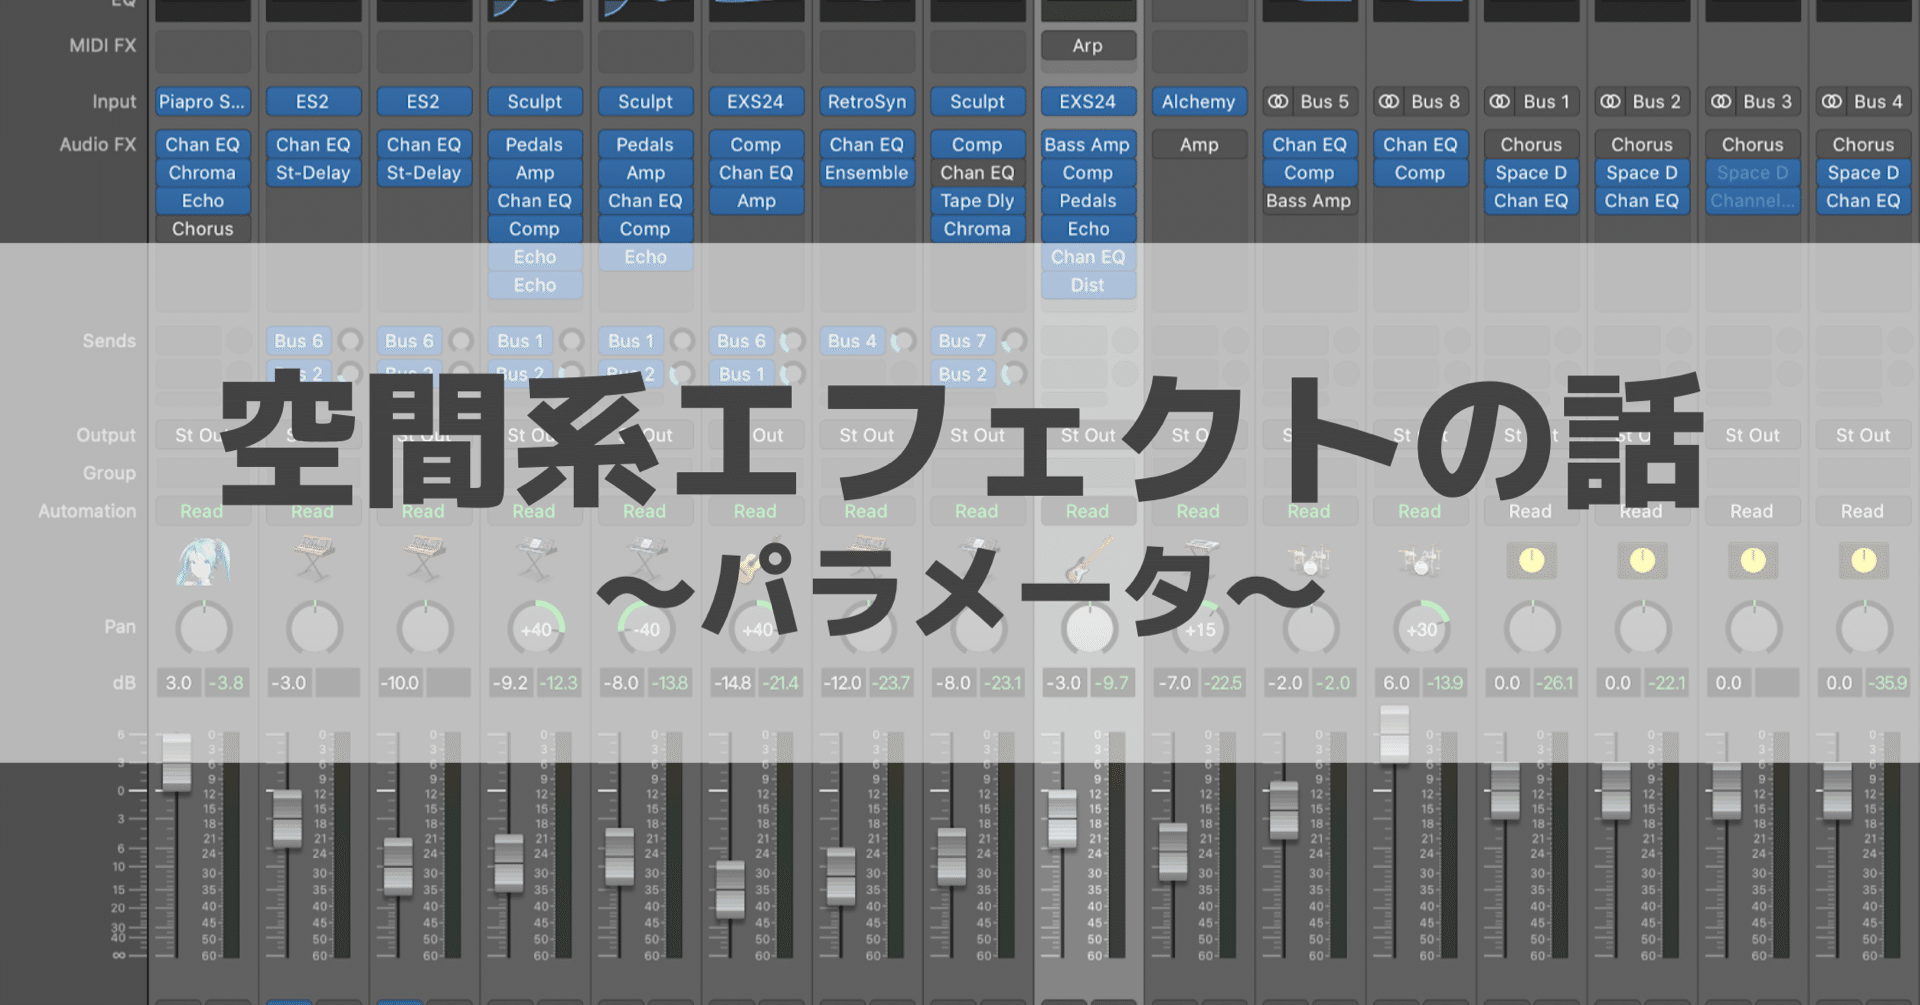Click volume fader on RetroSyn channel
Image resolution: width=1920 pixels, height=1005 pixels.
pos(841,876)
